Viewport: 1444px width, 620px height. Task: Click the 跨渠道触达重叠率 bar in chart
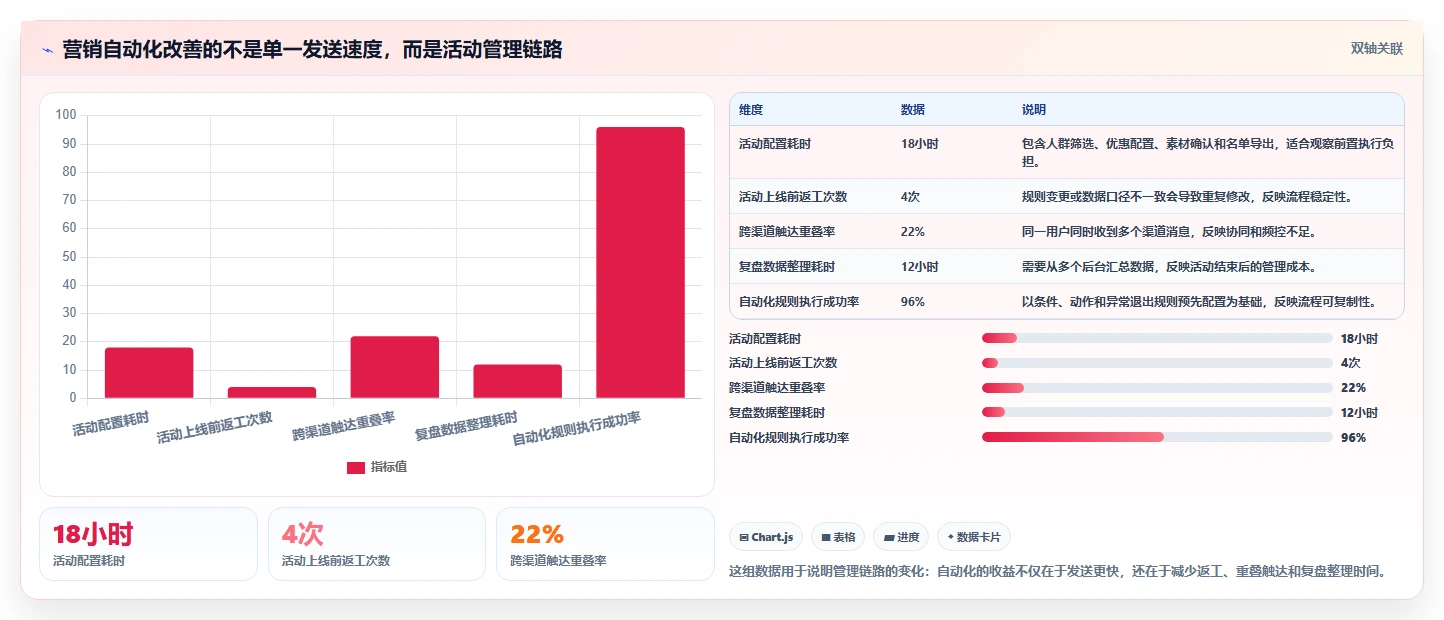pyautogui.click(x=395, y=367)
